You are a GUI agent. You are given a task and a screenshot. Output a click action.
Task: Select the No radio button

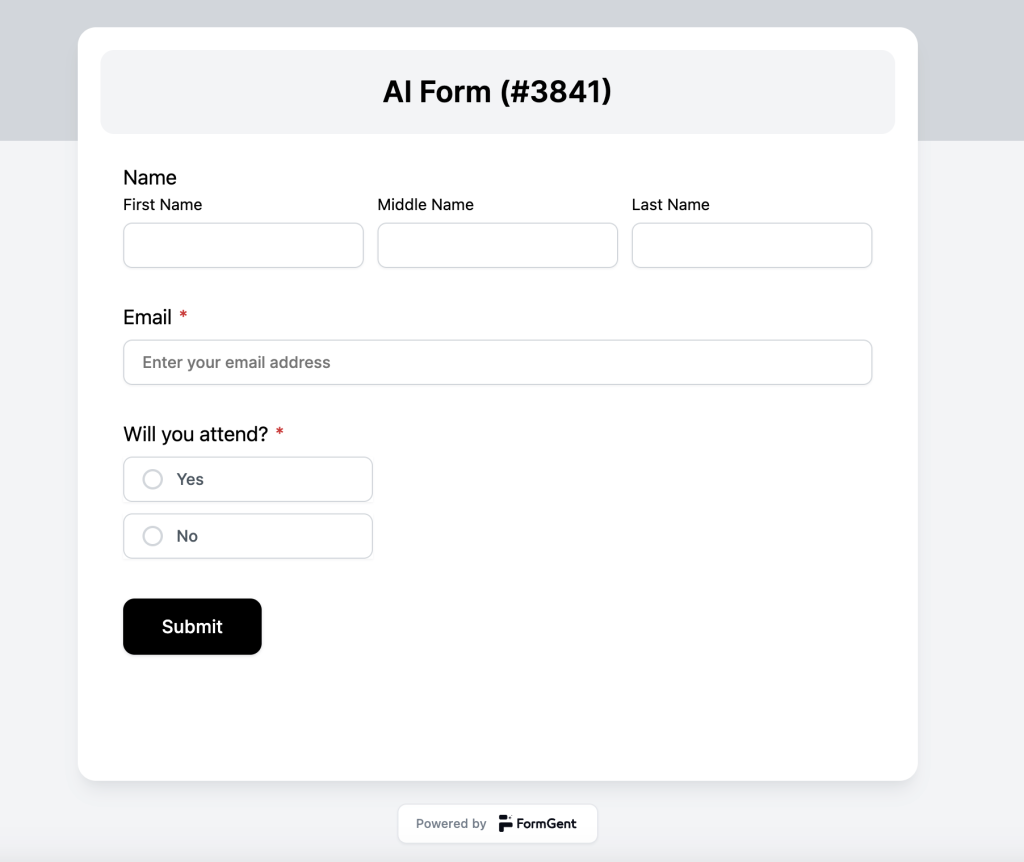pyautogui.click(x=153, y=536)
